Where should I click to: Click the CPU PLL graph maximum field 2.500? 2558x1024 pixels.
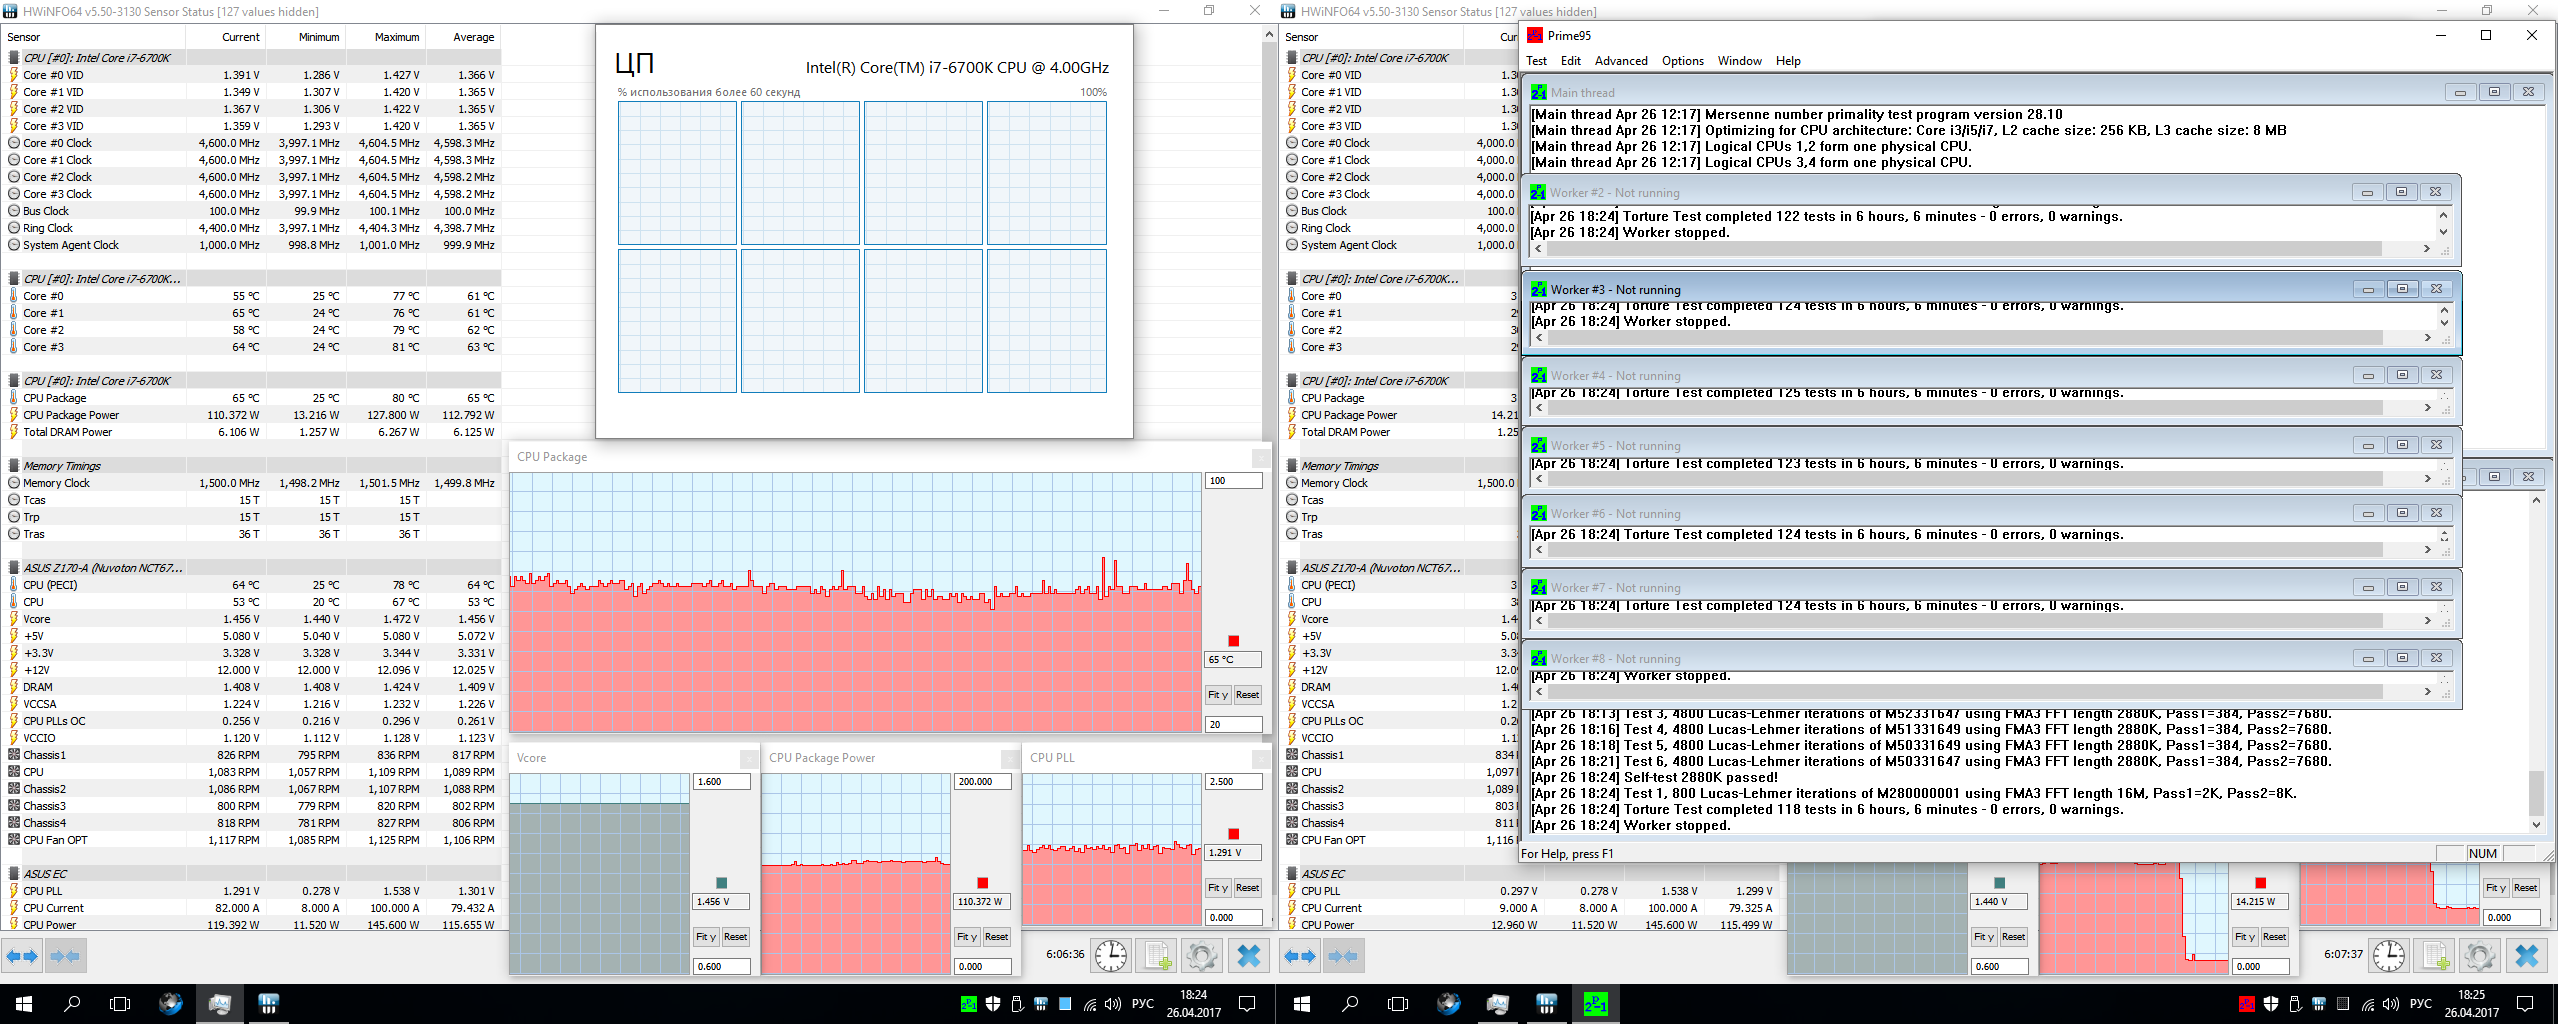tap(1233, 782)
